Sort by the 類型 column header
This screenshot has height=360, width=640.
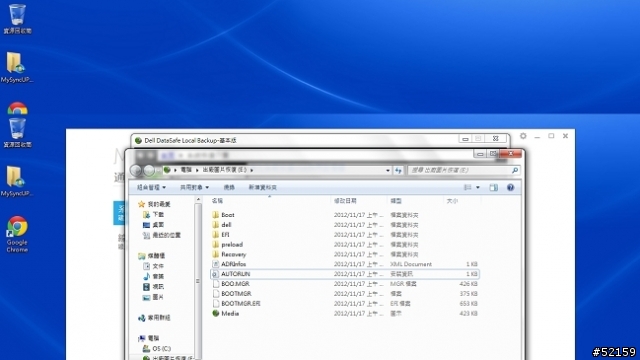[396, 201]
